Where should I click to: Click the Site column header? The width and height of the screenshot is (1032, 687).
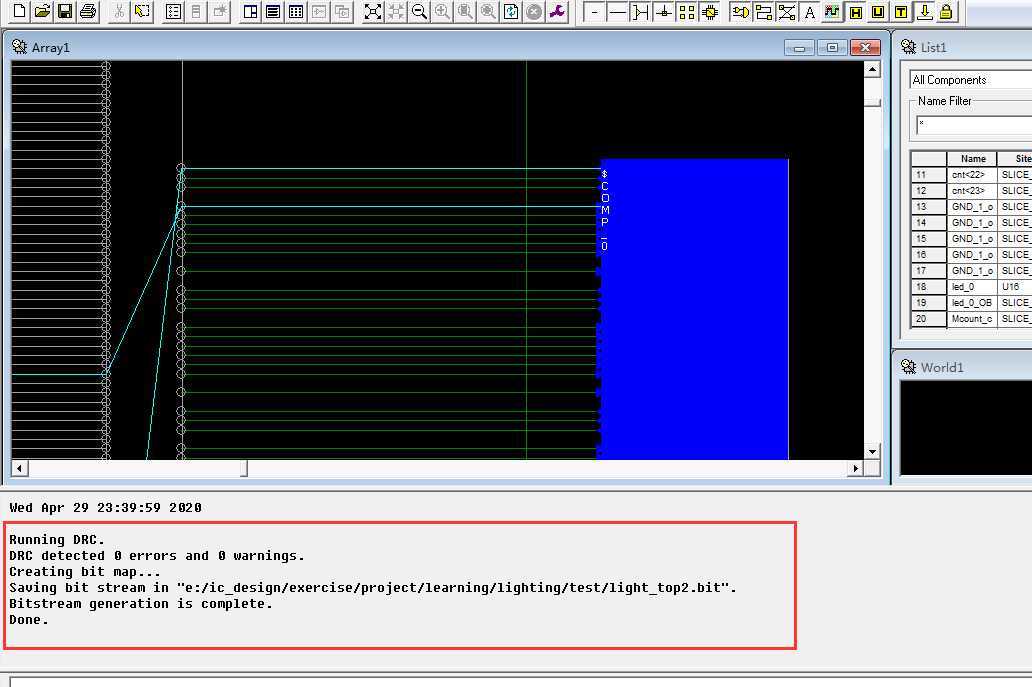click(x=1016, y=159)
